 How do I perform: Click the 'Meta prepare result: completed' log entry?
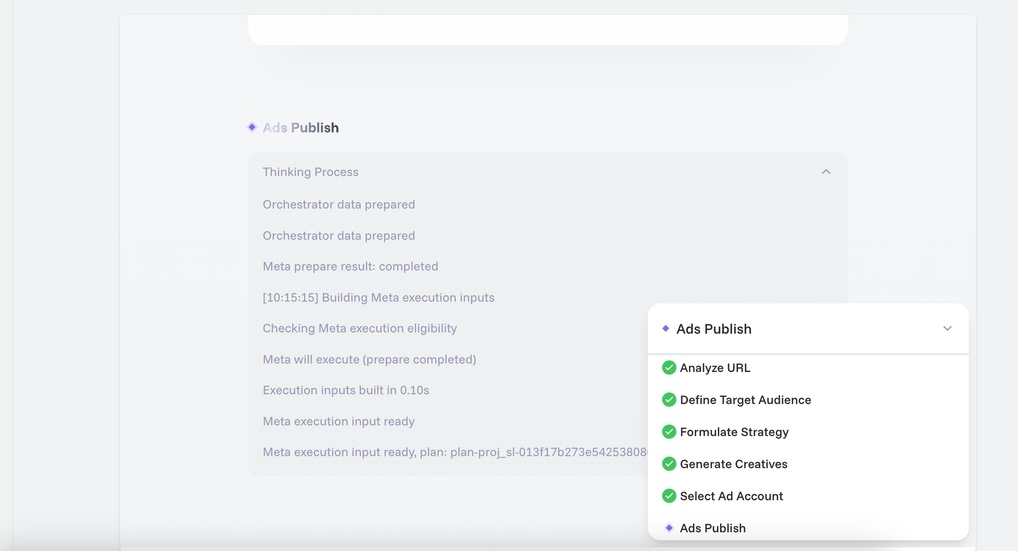(x=350, y=266)
